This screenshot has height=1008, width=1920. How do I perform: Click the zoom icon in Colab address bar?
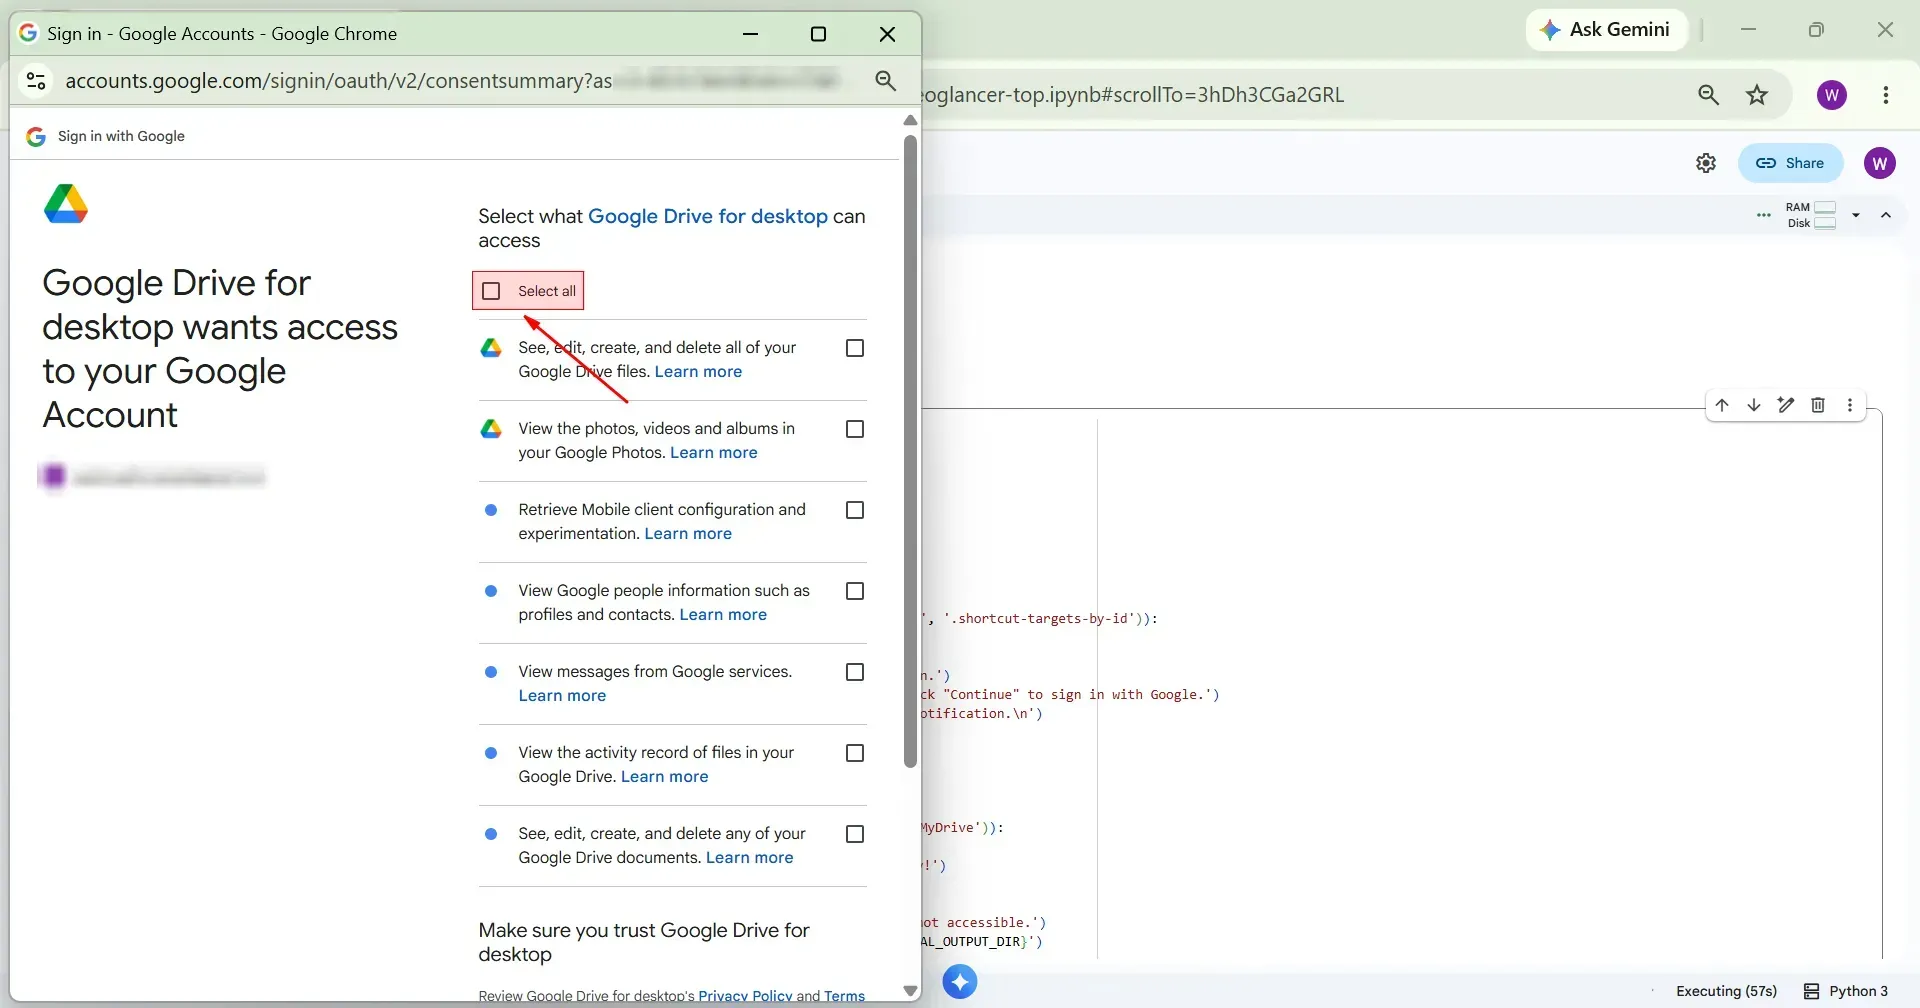click(x=1708, y=95)
